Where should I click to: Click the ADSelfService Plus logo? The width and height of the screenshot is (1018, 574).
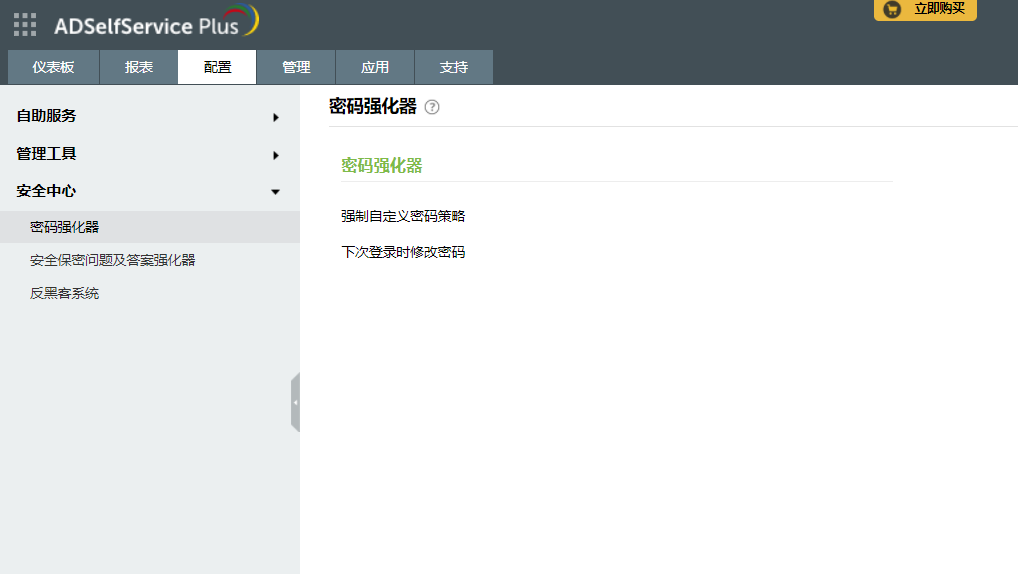(155, 24)
